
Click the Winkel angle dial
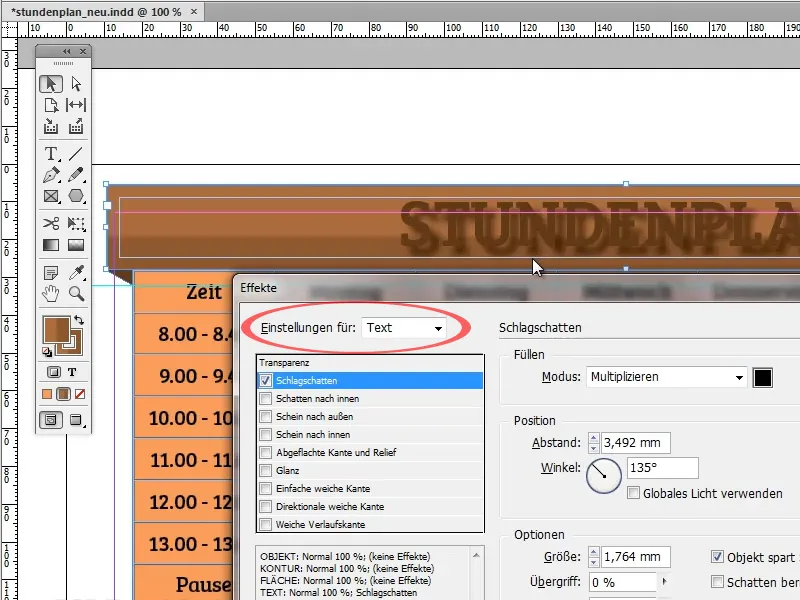[604, 476]
